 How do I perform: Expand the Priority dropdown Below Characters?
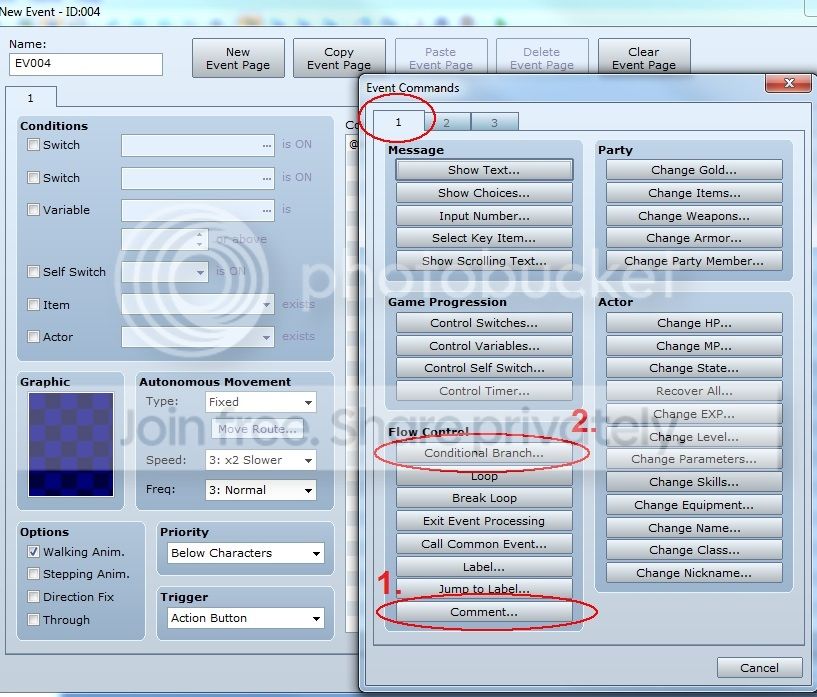(x=246, y=553)
